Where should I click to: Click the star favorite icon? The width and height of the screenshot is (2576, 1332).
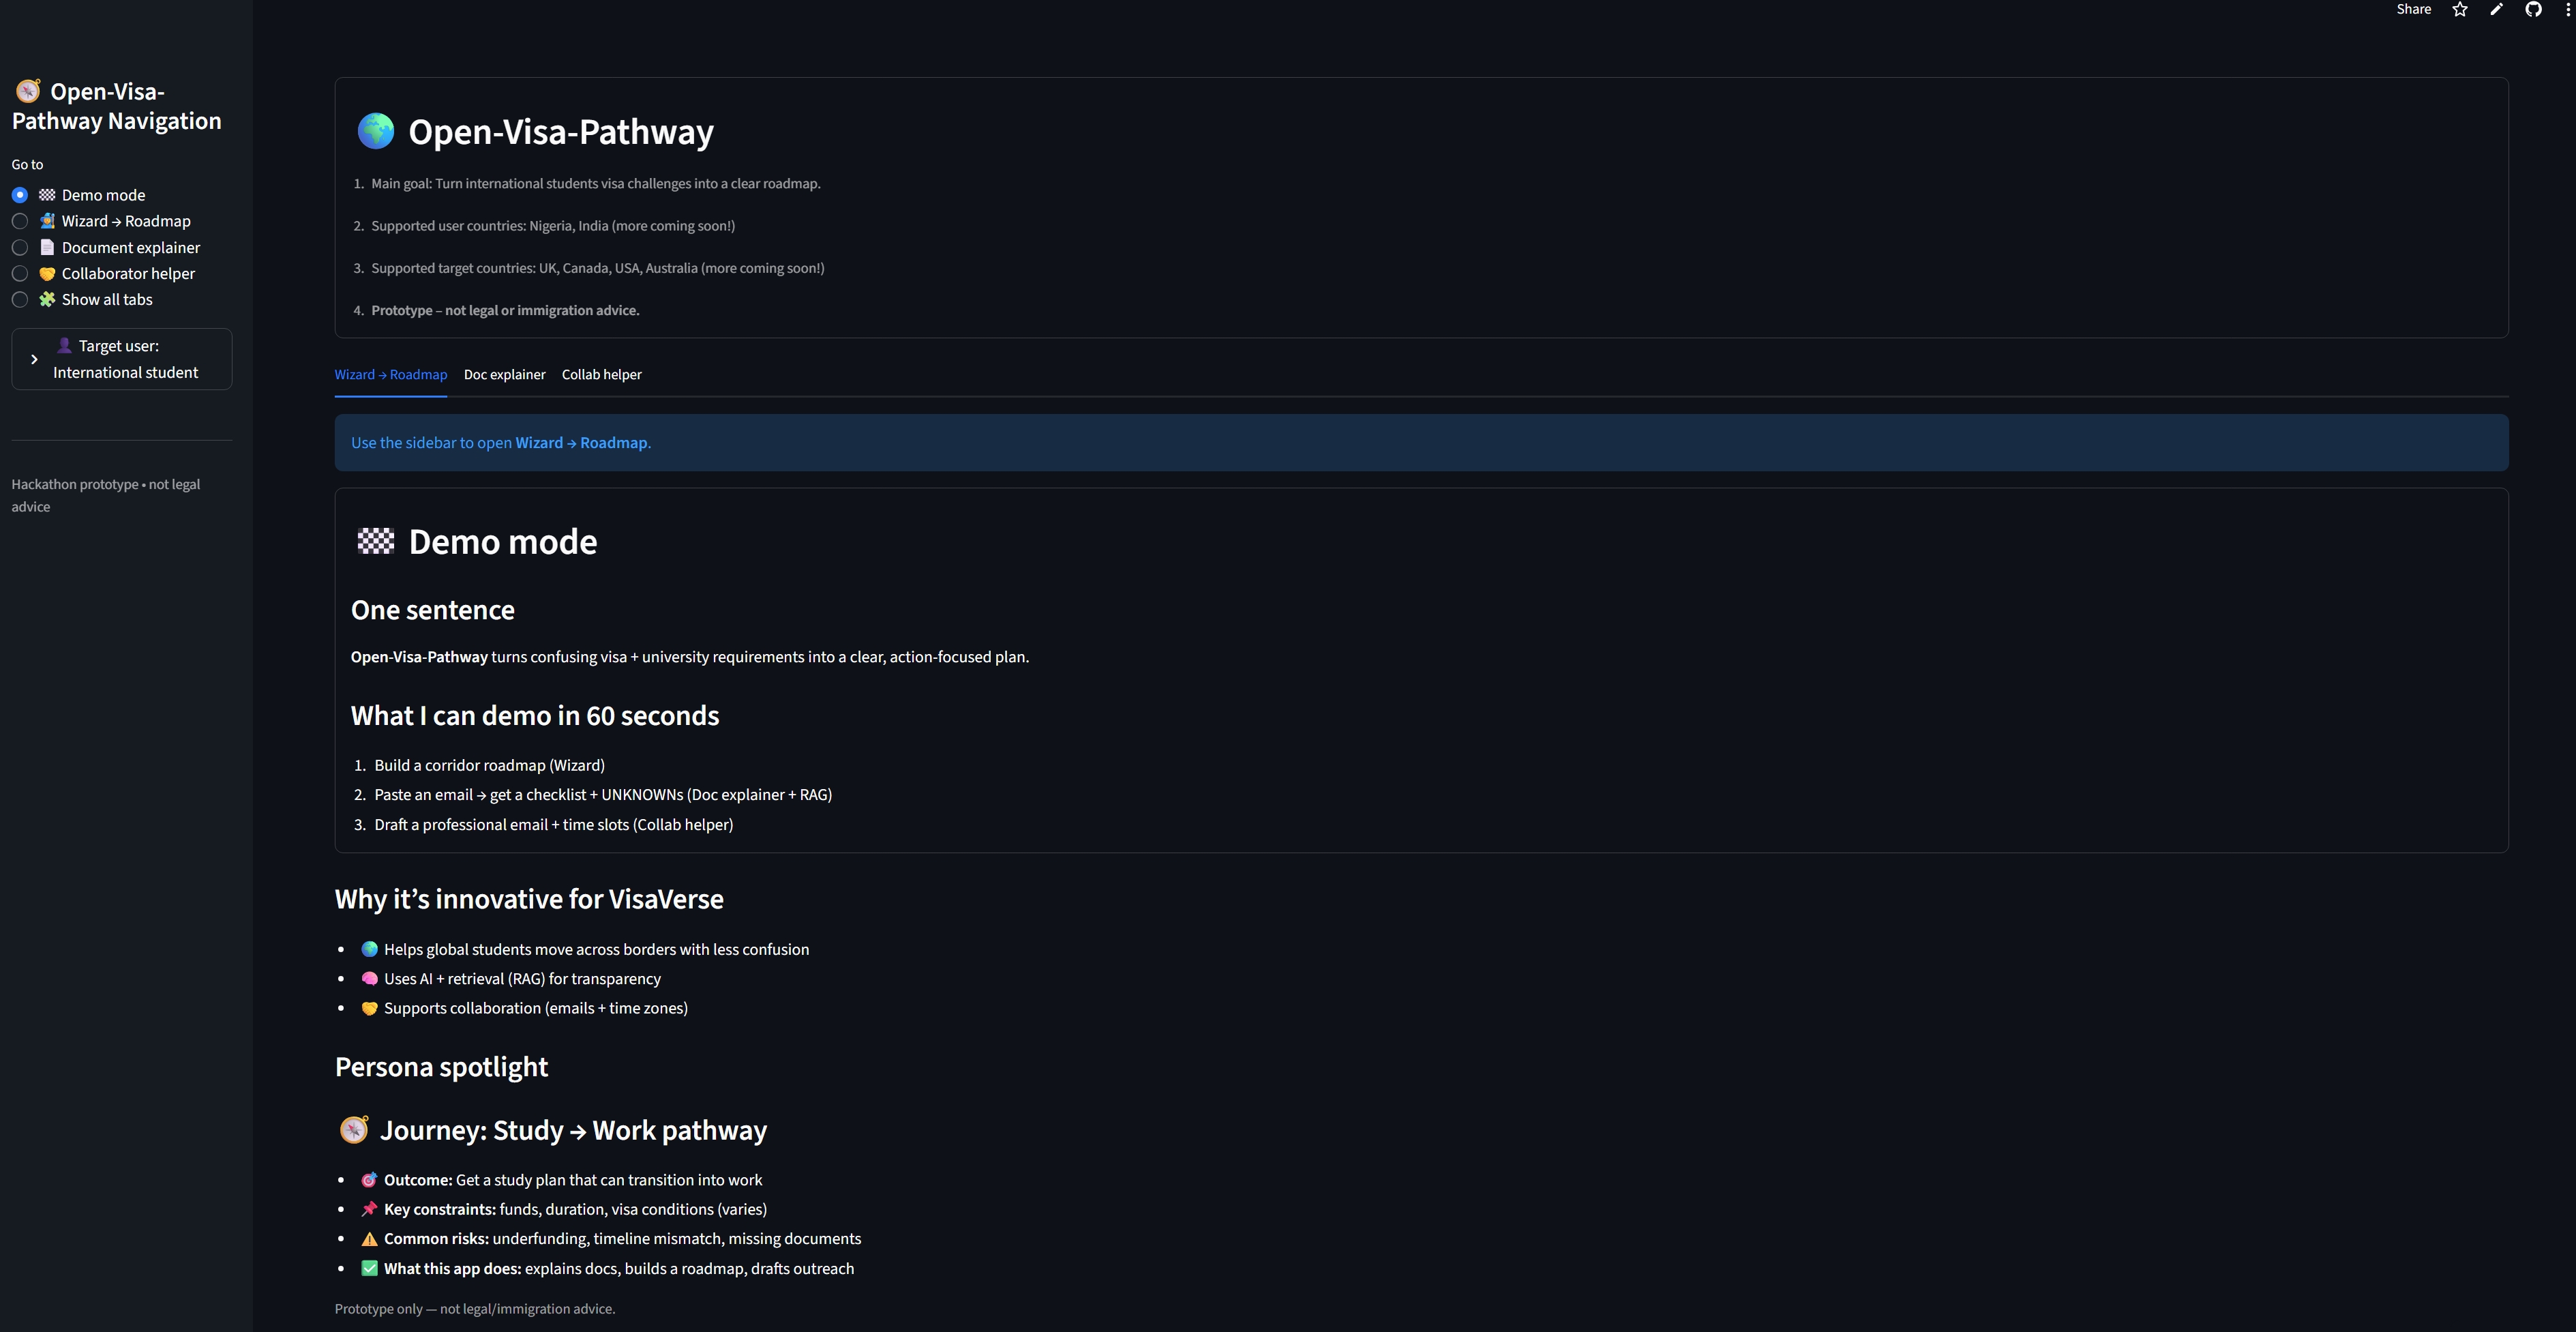(x=2460, y=10)
